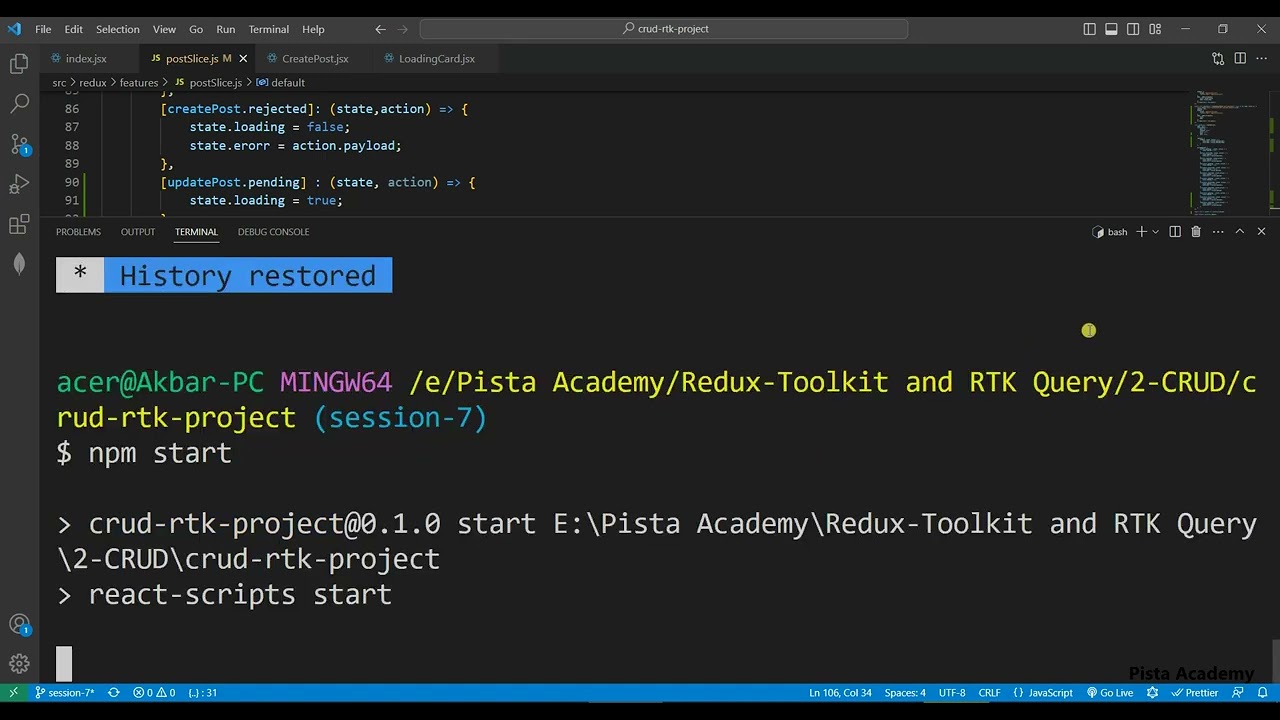Open the Terminal menu
Viewport: 1280px width, 720px height.
coord(268,29)
